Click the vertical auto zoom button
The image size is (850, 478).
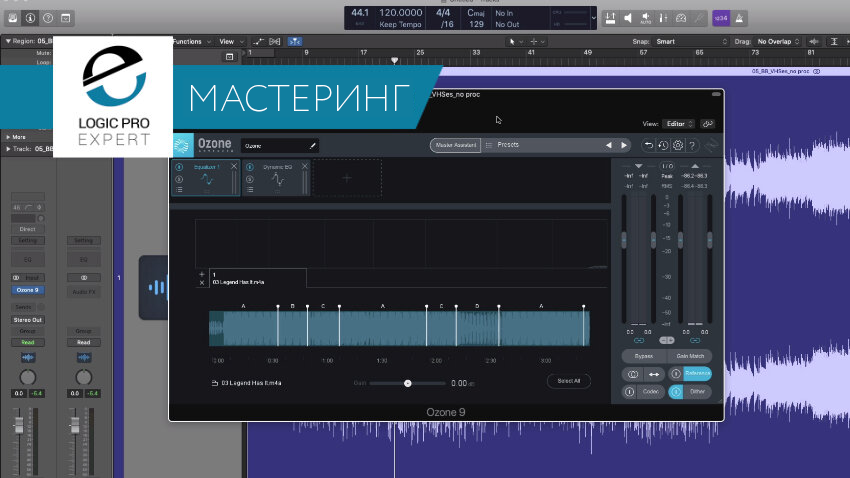pos(834,42)
